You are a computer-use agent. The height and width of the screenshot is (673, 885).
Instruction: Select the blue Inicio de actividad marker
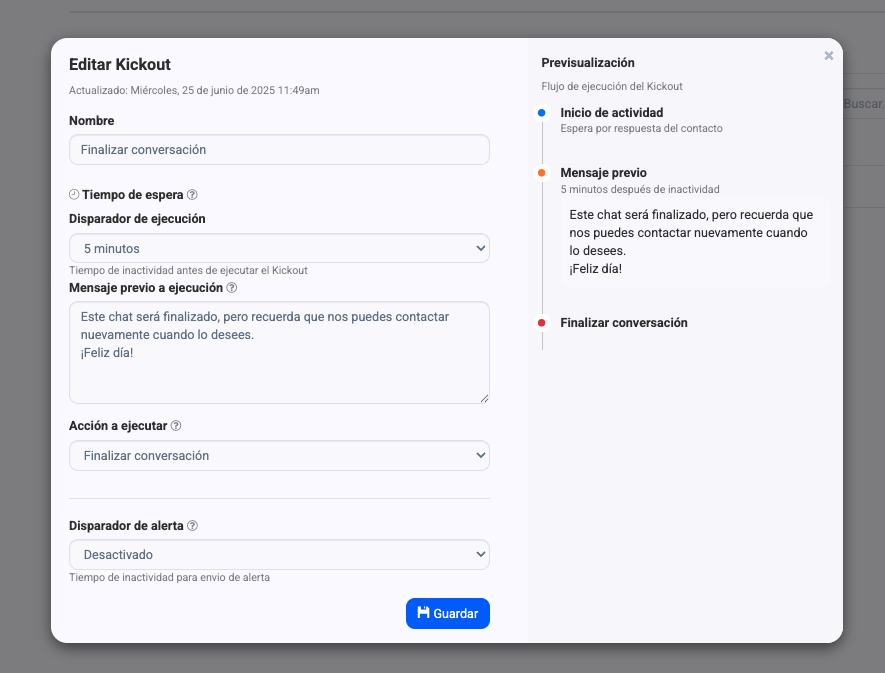[x=539, y=113]
